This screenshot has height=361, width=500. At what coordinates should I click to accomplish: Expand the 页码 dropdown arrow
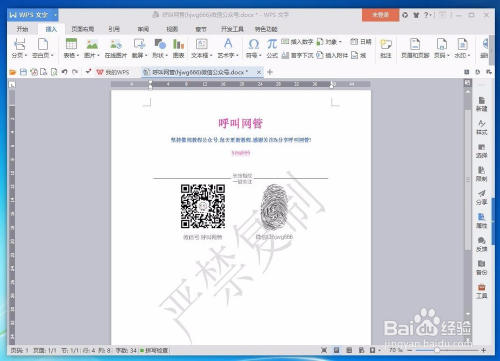[x=448, y=55]
